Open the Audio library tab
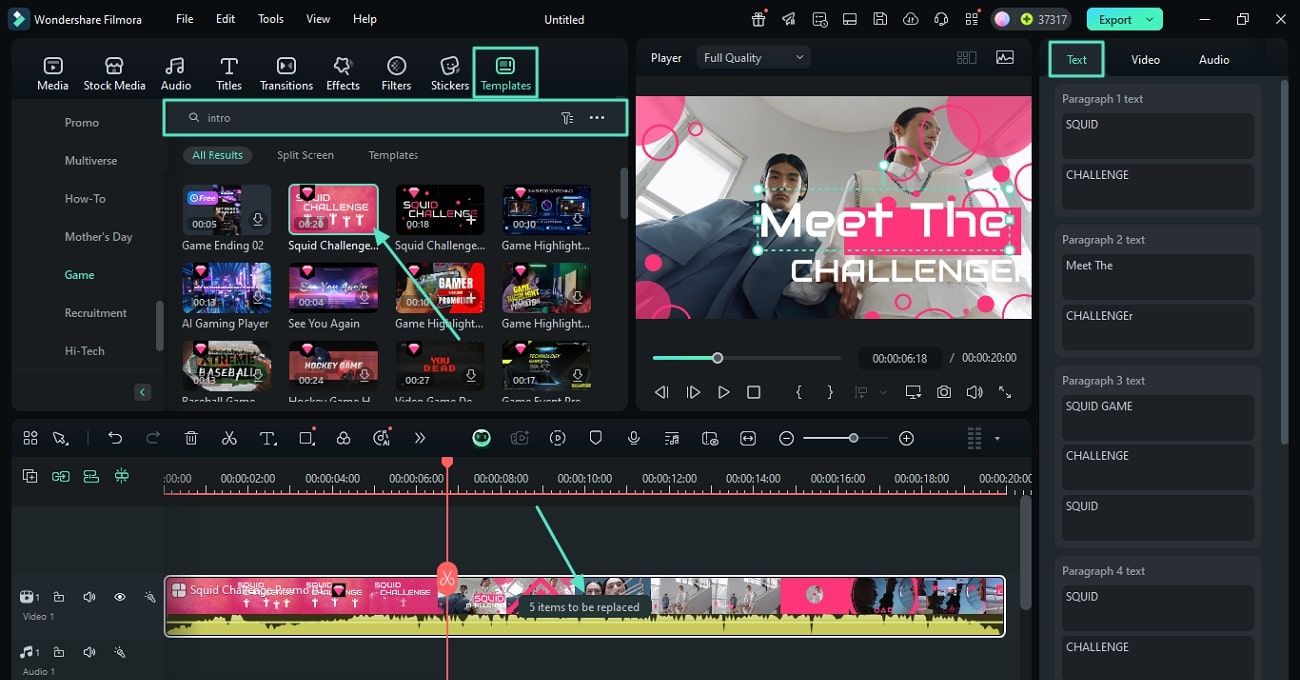Viewport: 1300px width, 680px height. tap(176, 74)
